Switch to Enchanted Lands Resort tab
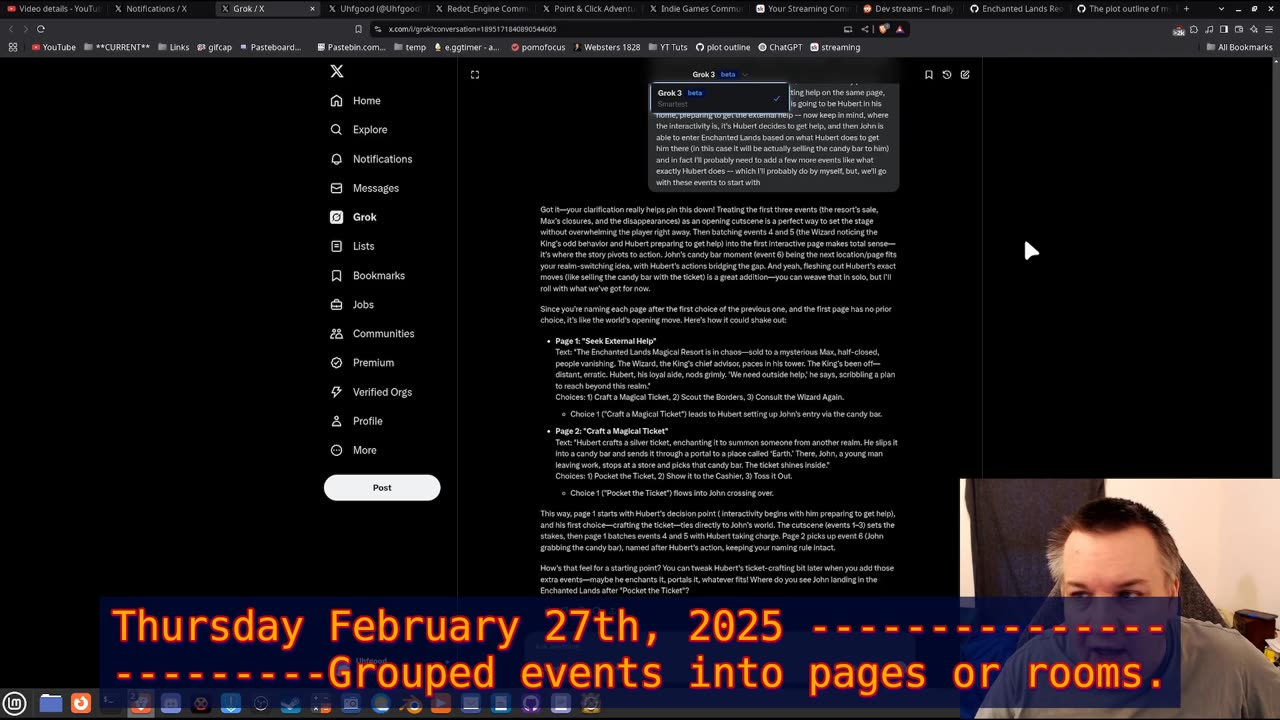1280x720 pixels. (x=1017, y=8)
